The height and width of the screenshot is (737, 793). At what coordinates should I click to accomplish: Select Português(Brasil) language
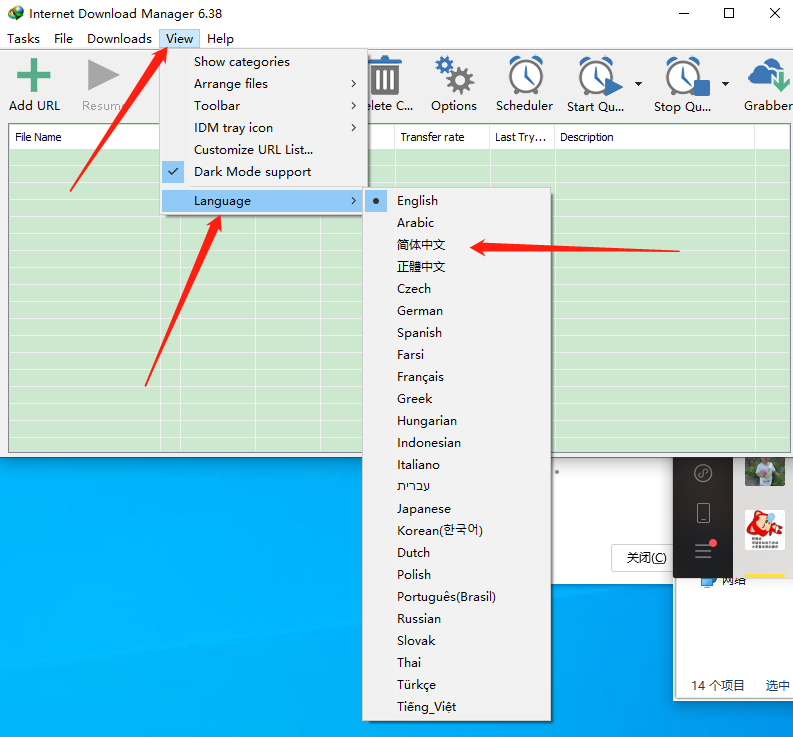click(457, 597)
